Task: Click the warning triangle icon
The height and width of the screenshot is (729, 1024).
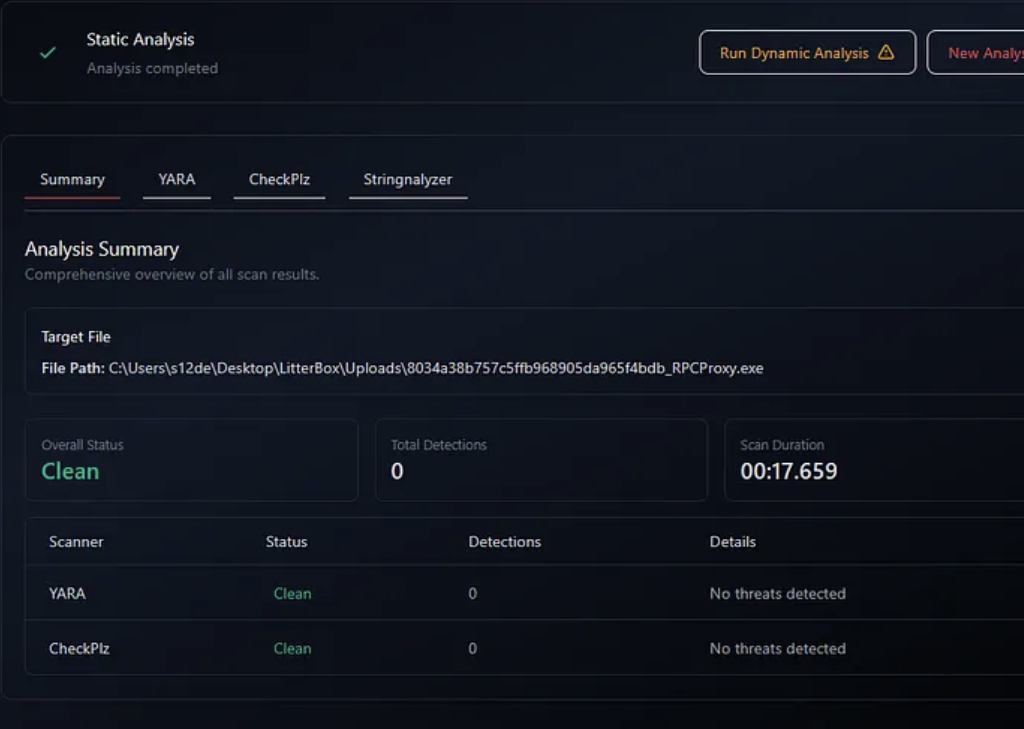Action: tap(886, 53)
